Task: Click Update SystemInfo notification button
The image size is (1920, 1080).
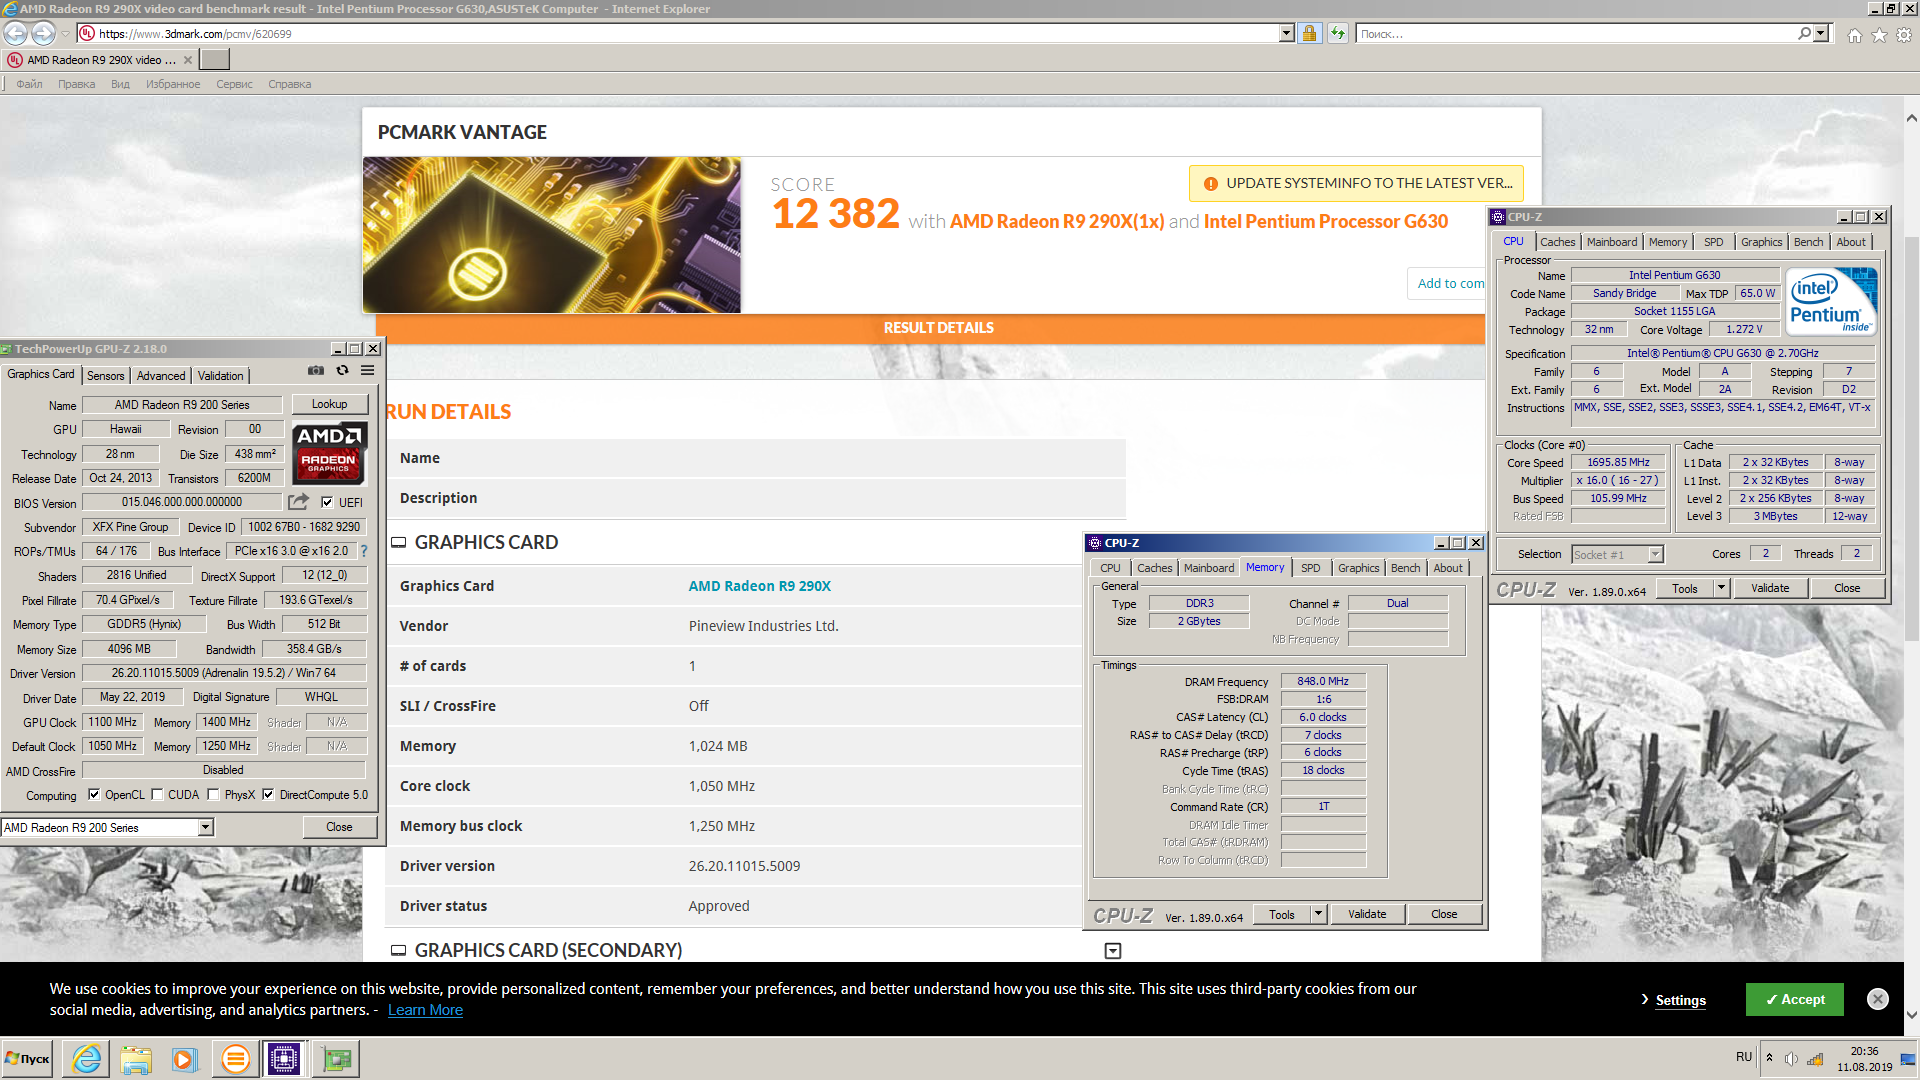Action: pos(1356,183)
